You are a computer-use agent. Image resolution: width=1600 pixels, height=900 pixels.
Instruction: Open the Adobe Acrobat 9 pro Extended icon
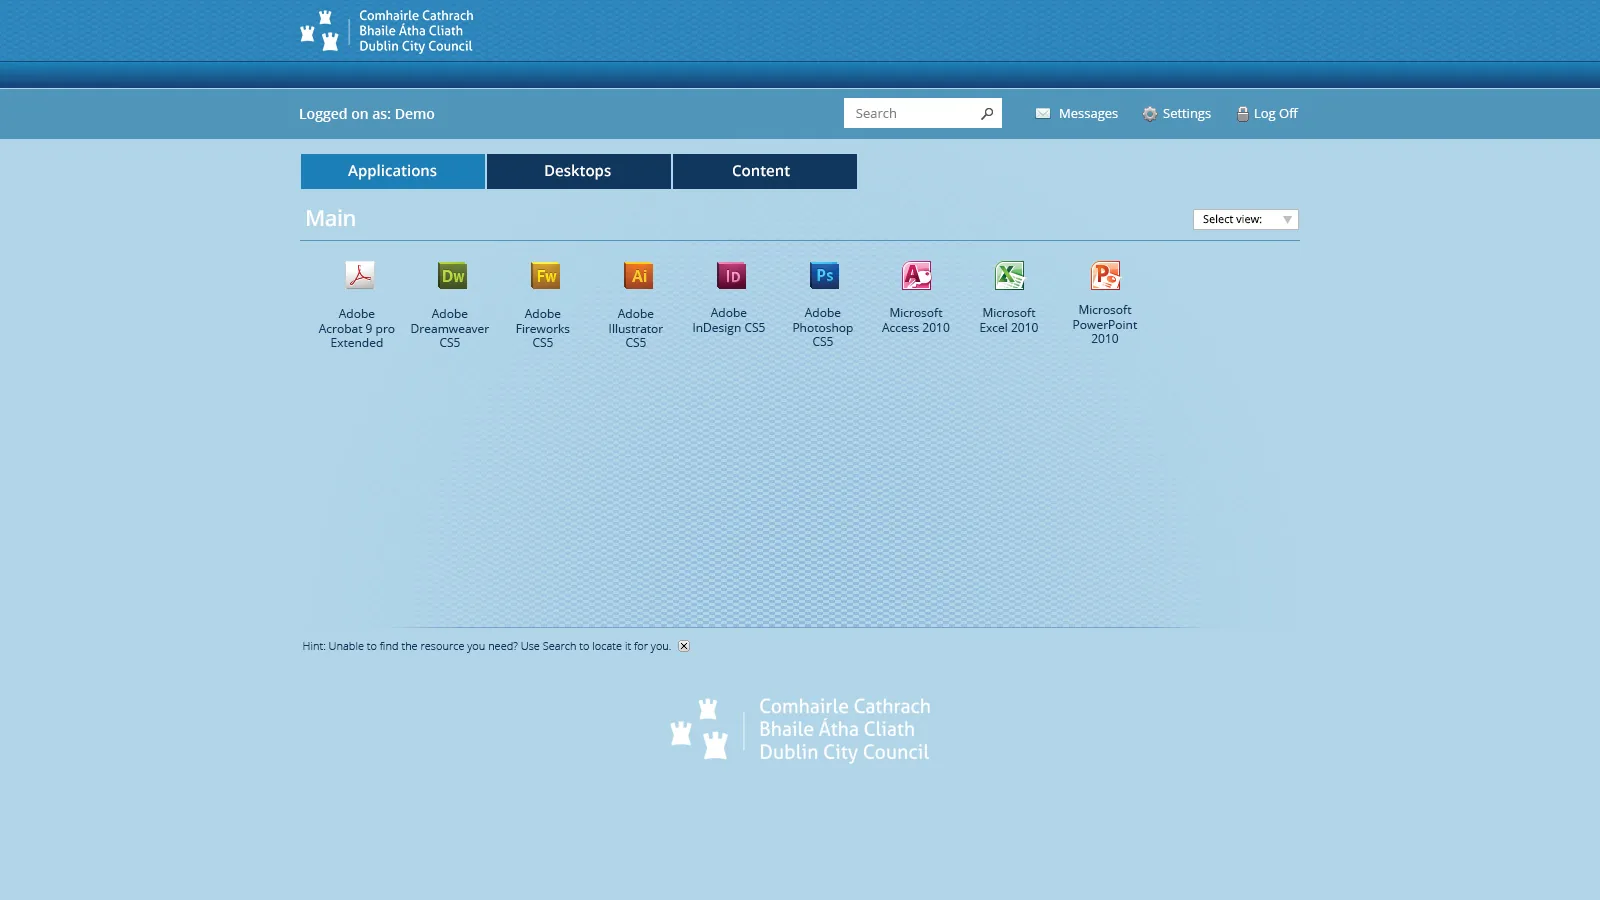(x=360, y=275)
